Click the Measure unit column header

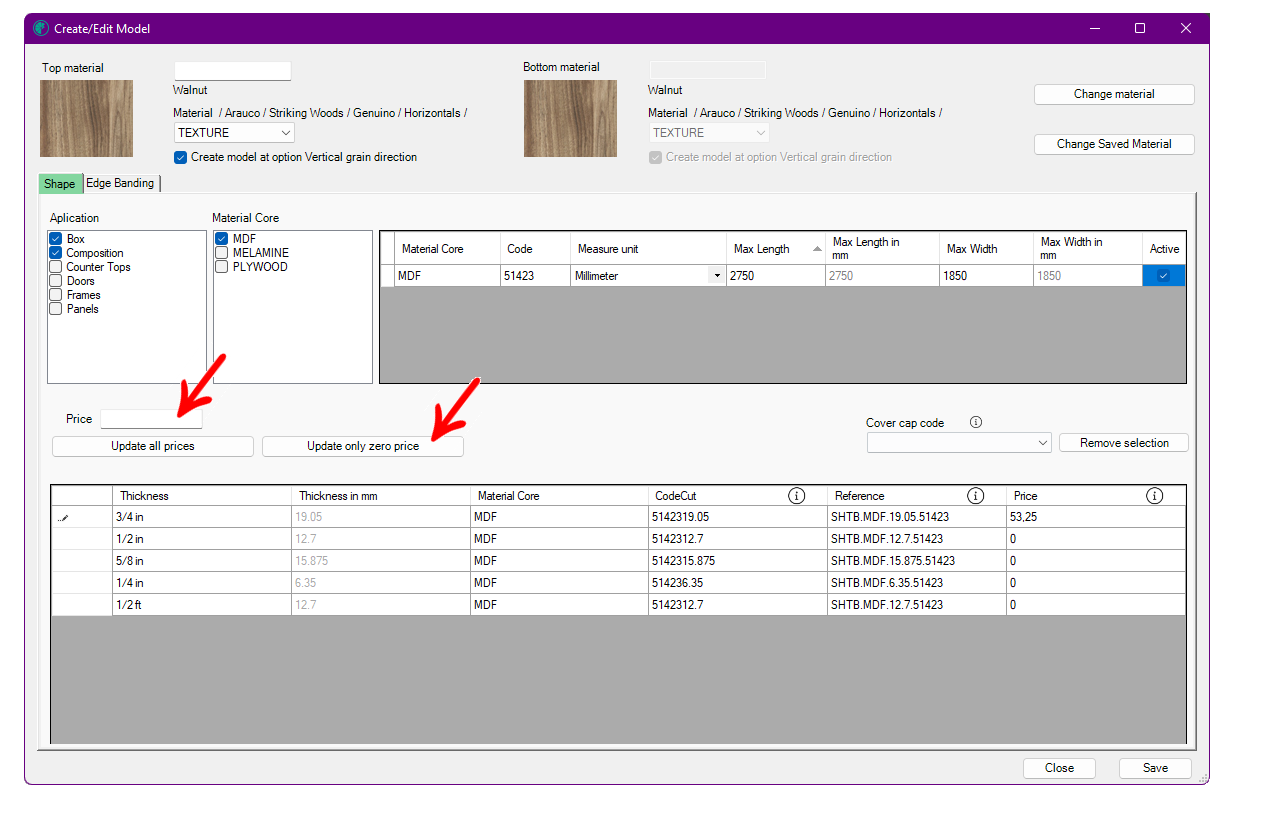649,249
